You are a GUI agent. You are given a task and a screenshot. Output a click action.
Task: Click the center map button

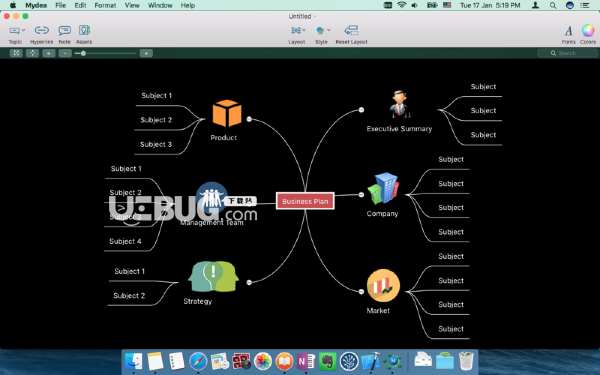tap(33, 53)
